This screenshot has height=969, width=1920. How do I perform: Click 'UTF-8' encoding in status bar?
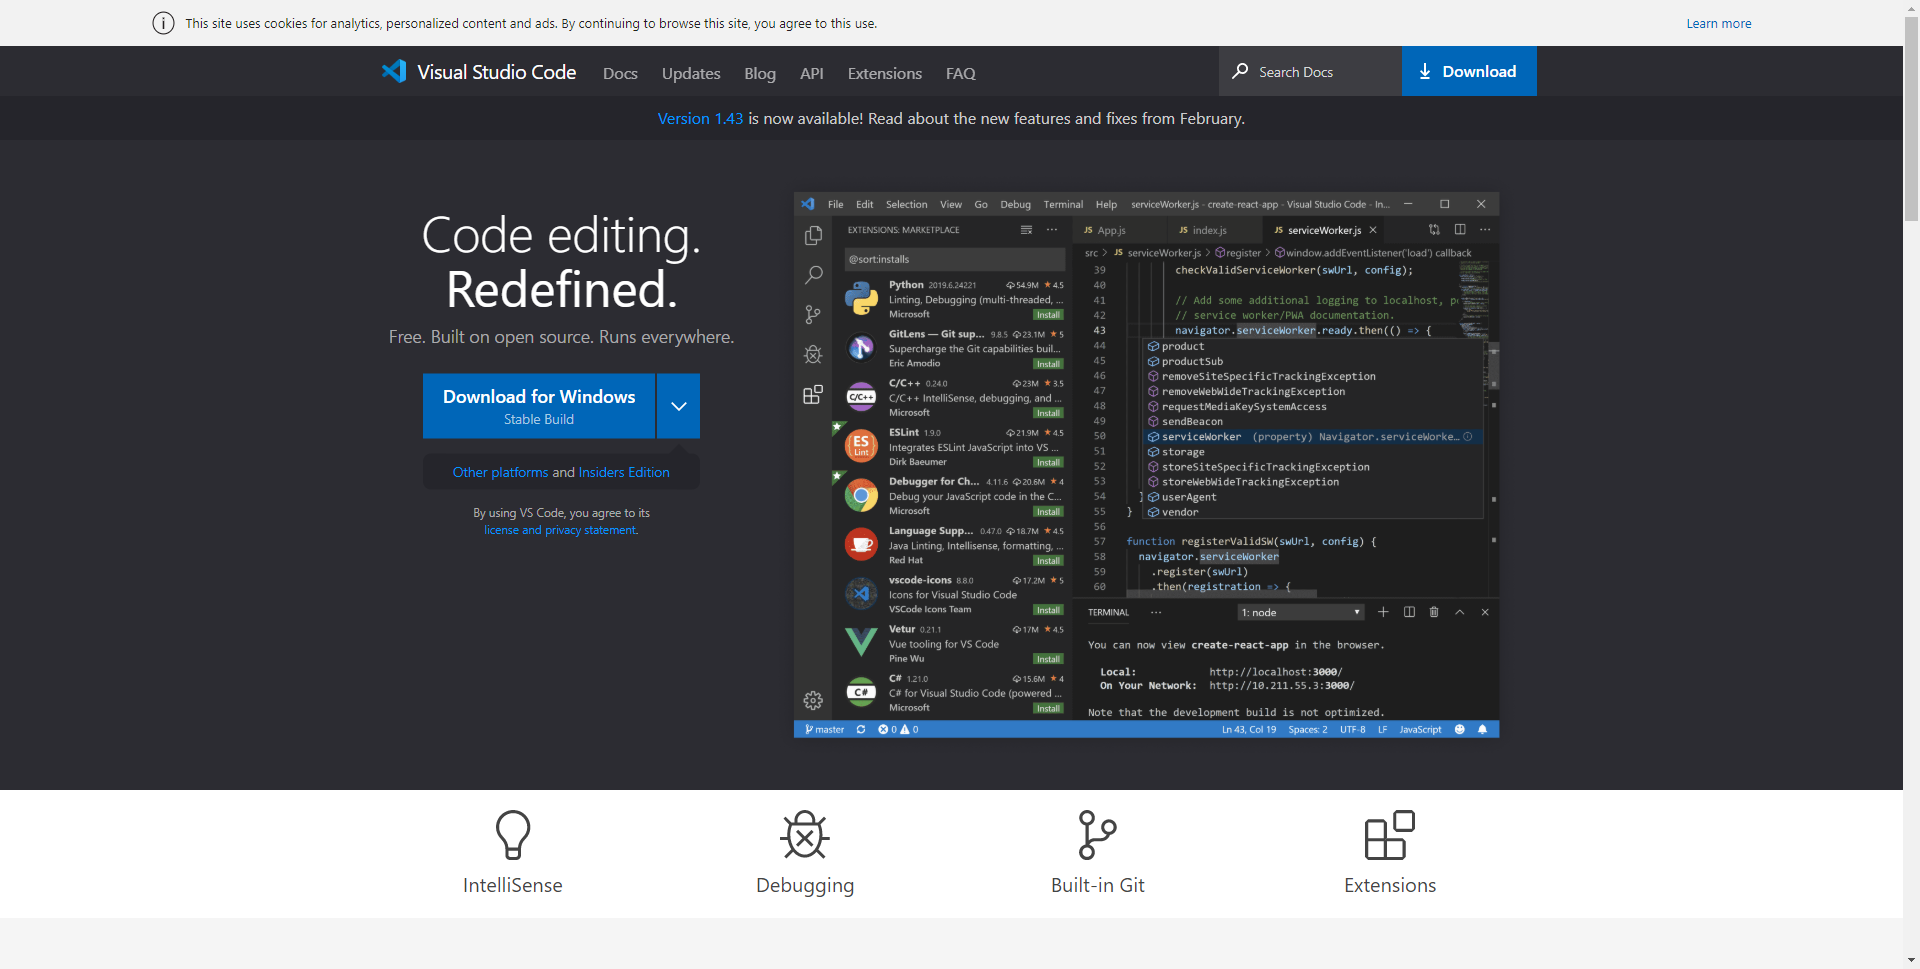pyautogui.click(x=1353, y=729)
